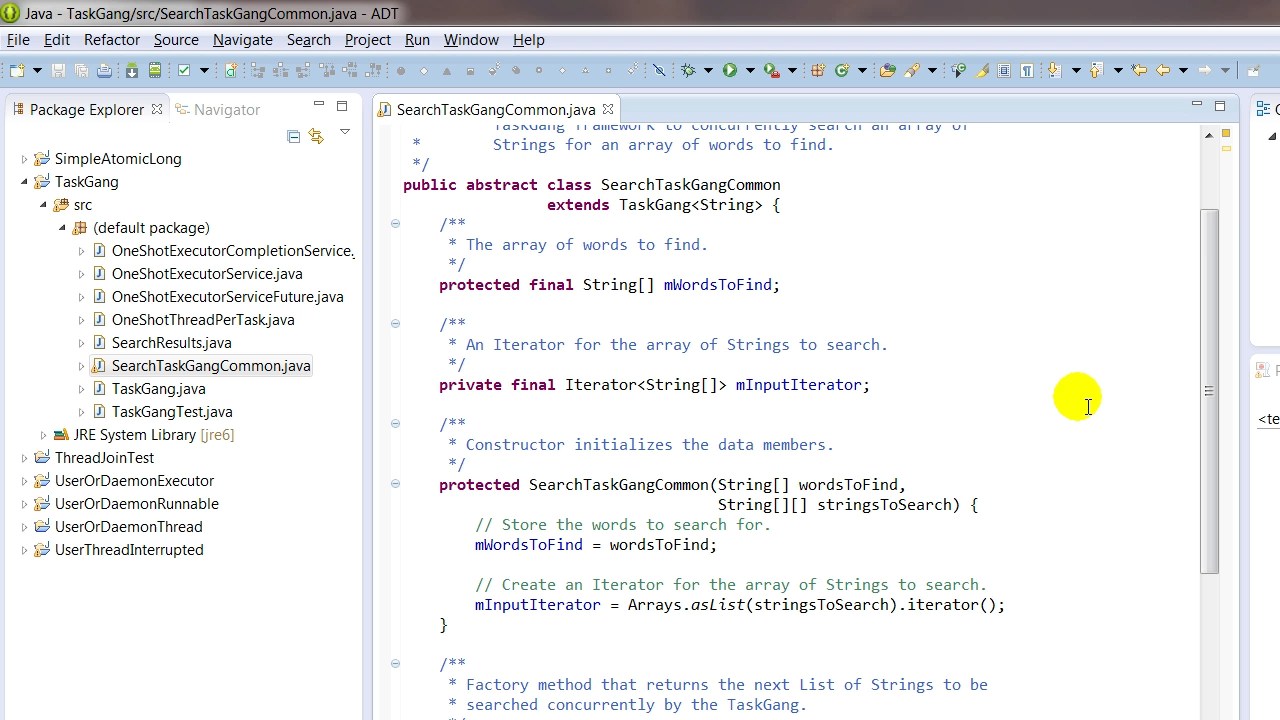Collapse All in Package Explorer
This screenshot has width=1280, height=720.
(x=293, y=136)
